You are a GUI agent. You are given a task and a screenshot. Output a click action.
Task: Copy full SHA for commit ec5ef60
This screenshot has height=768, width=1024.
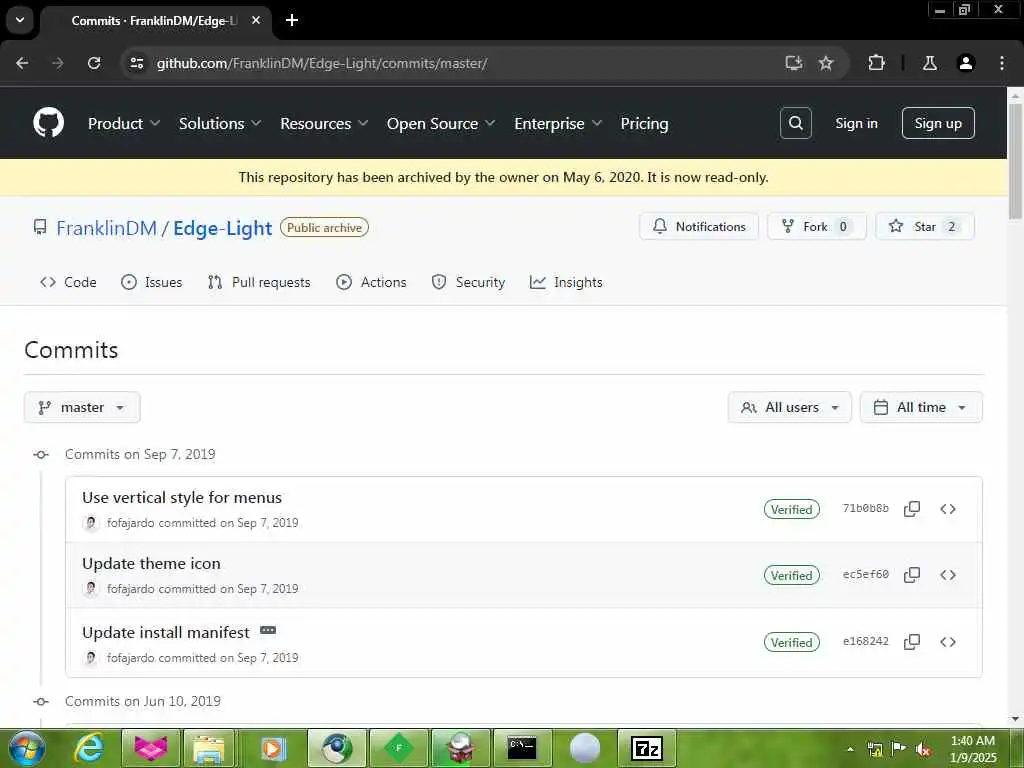coord(912,575)
